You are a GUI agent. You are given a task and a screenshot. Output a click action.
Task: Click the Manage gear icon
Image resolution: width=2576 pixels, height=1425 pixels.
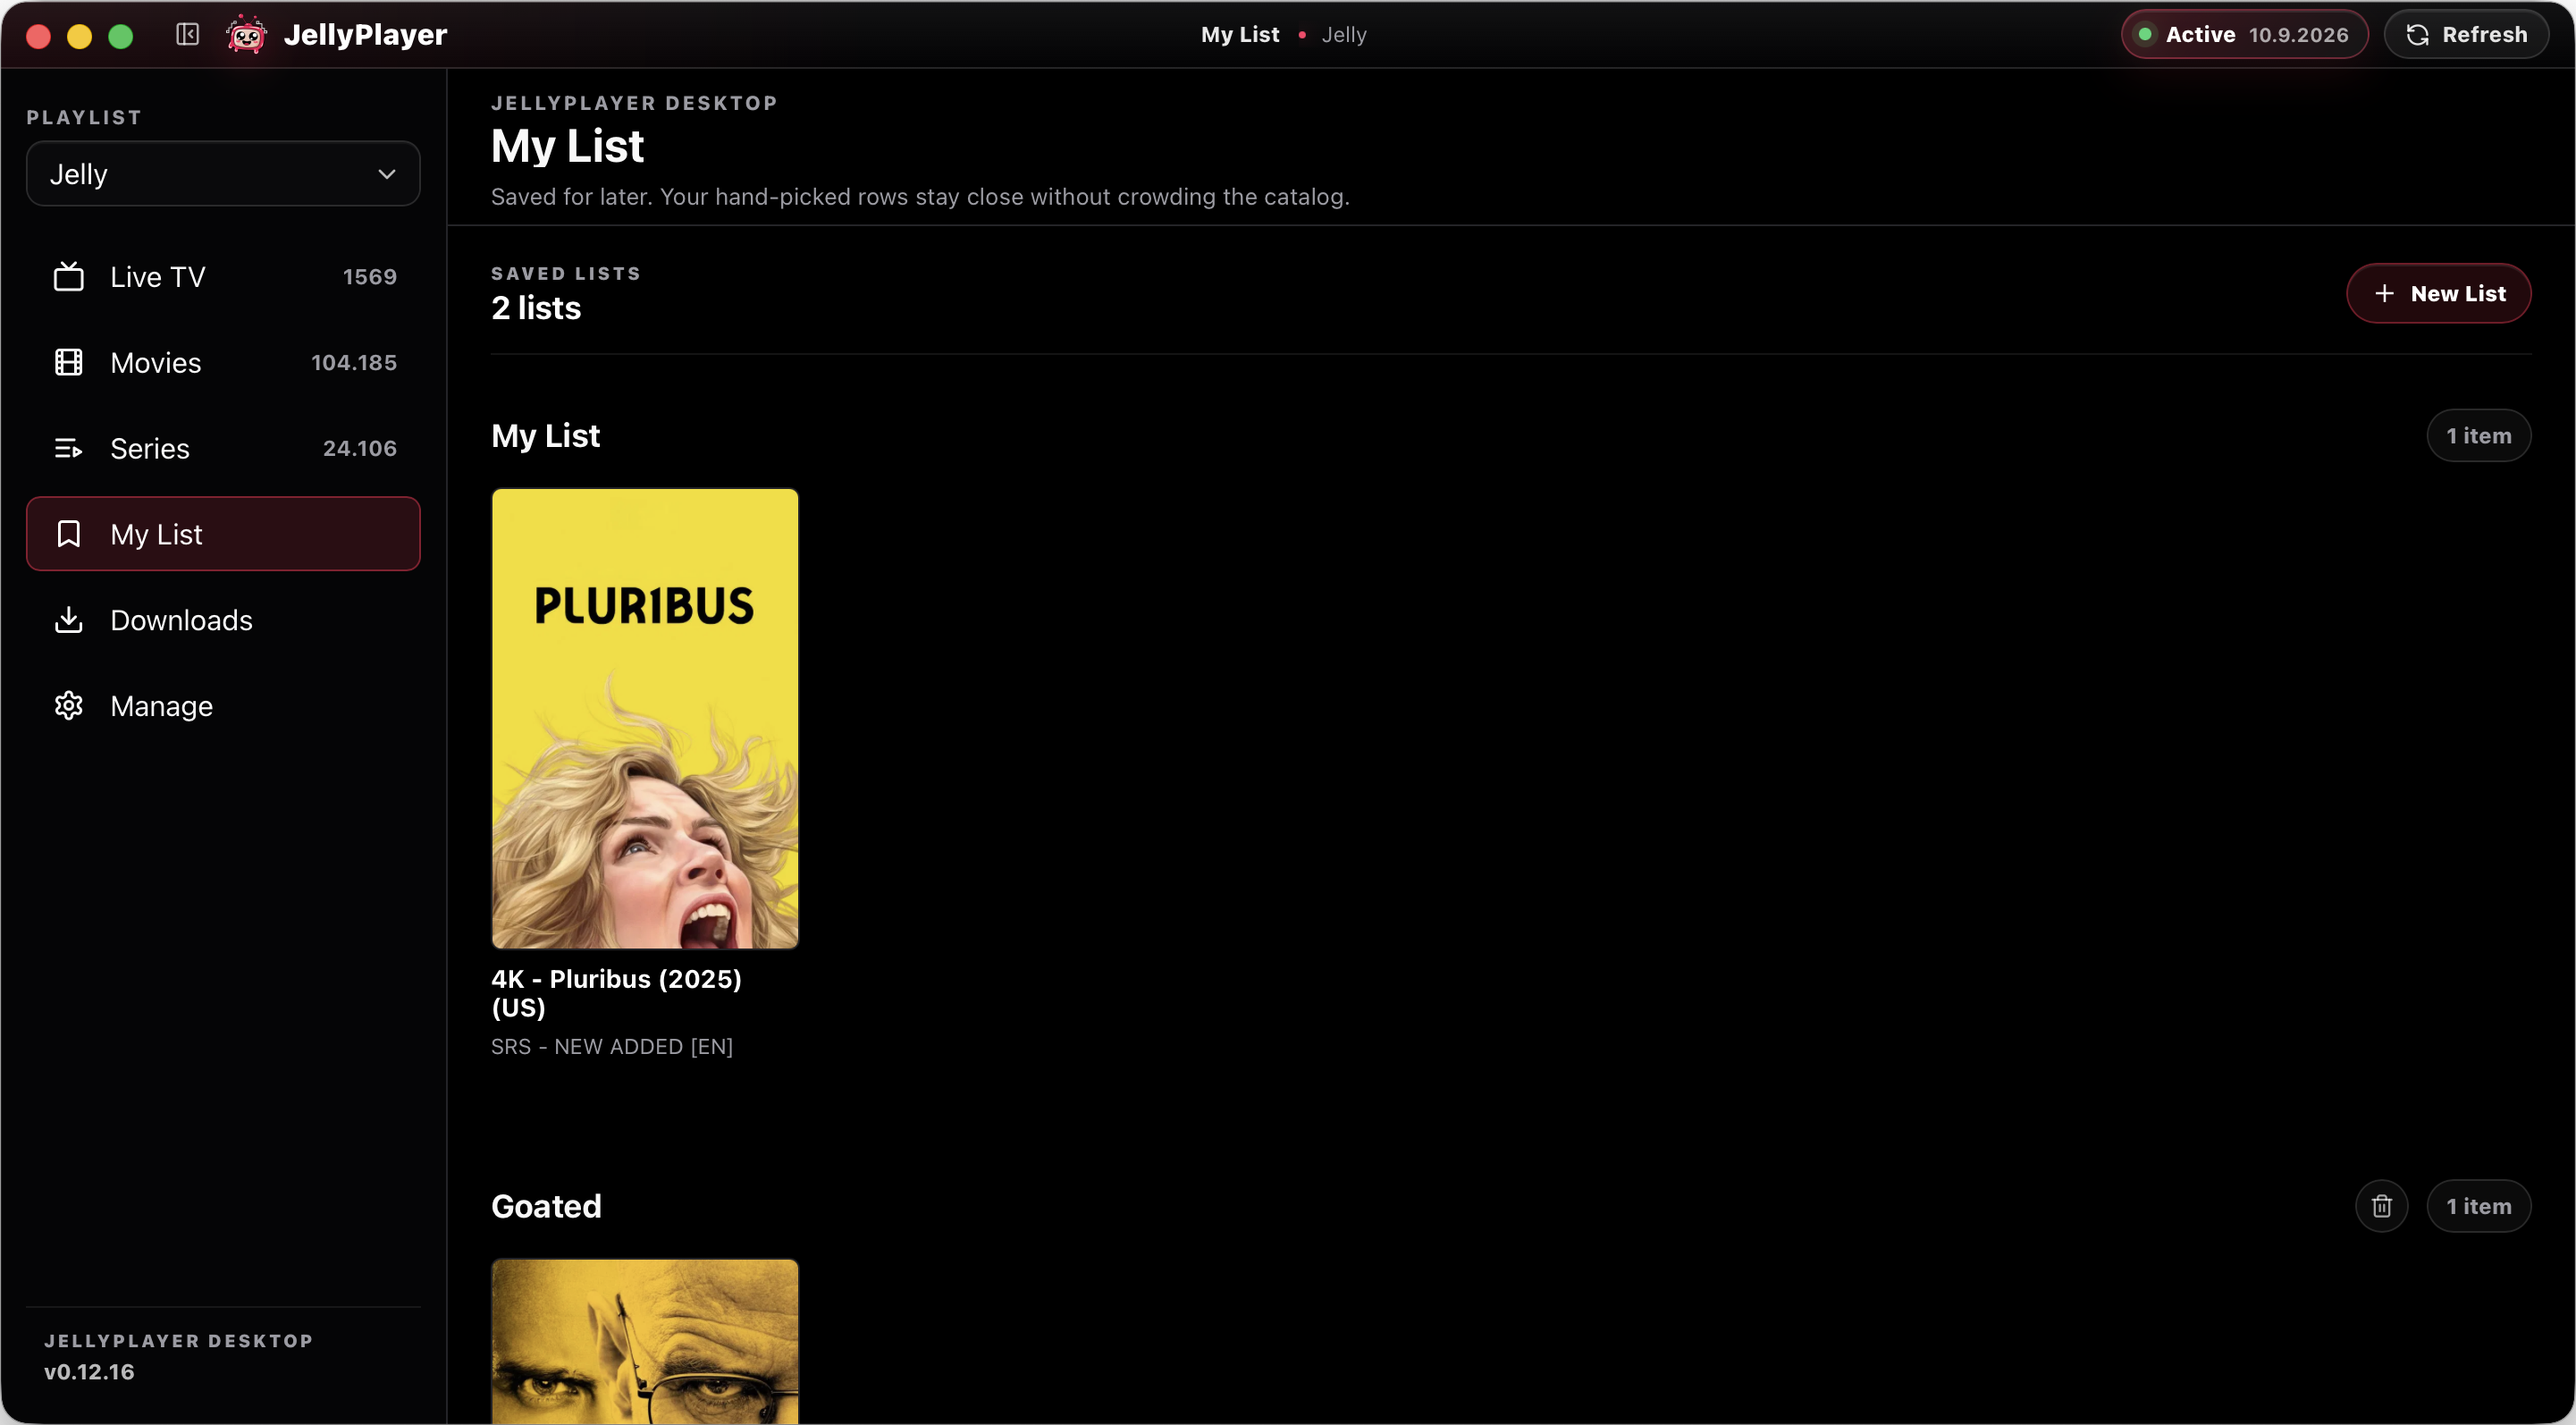coord(69,706)
